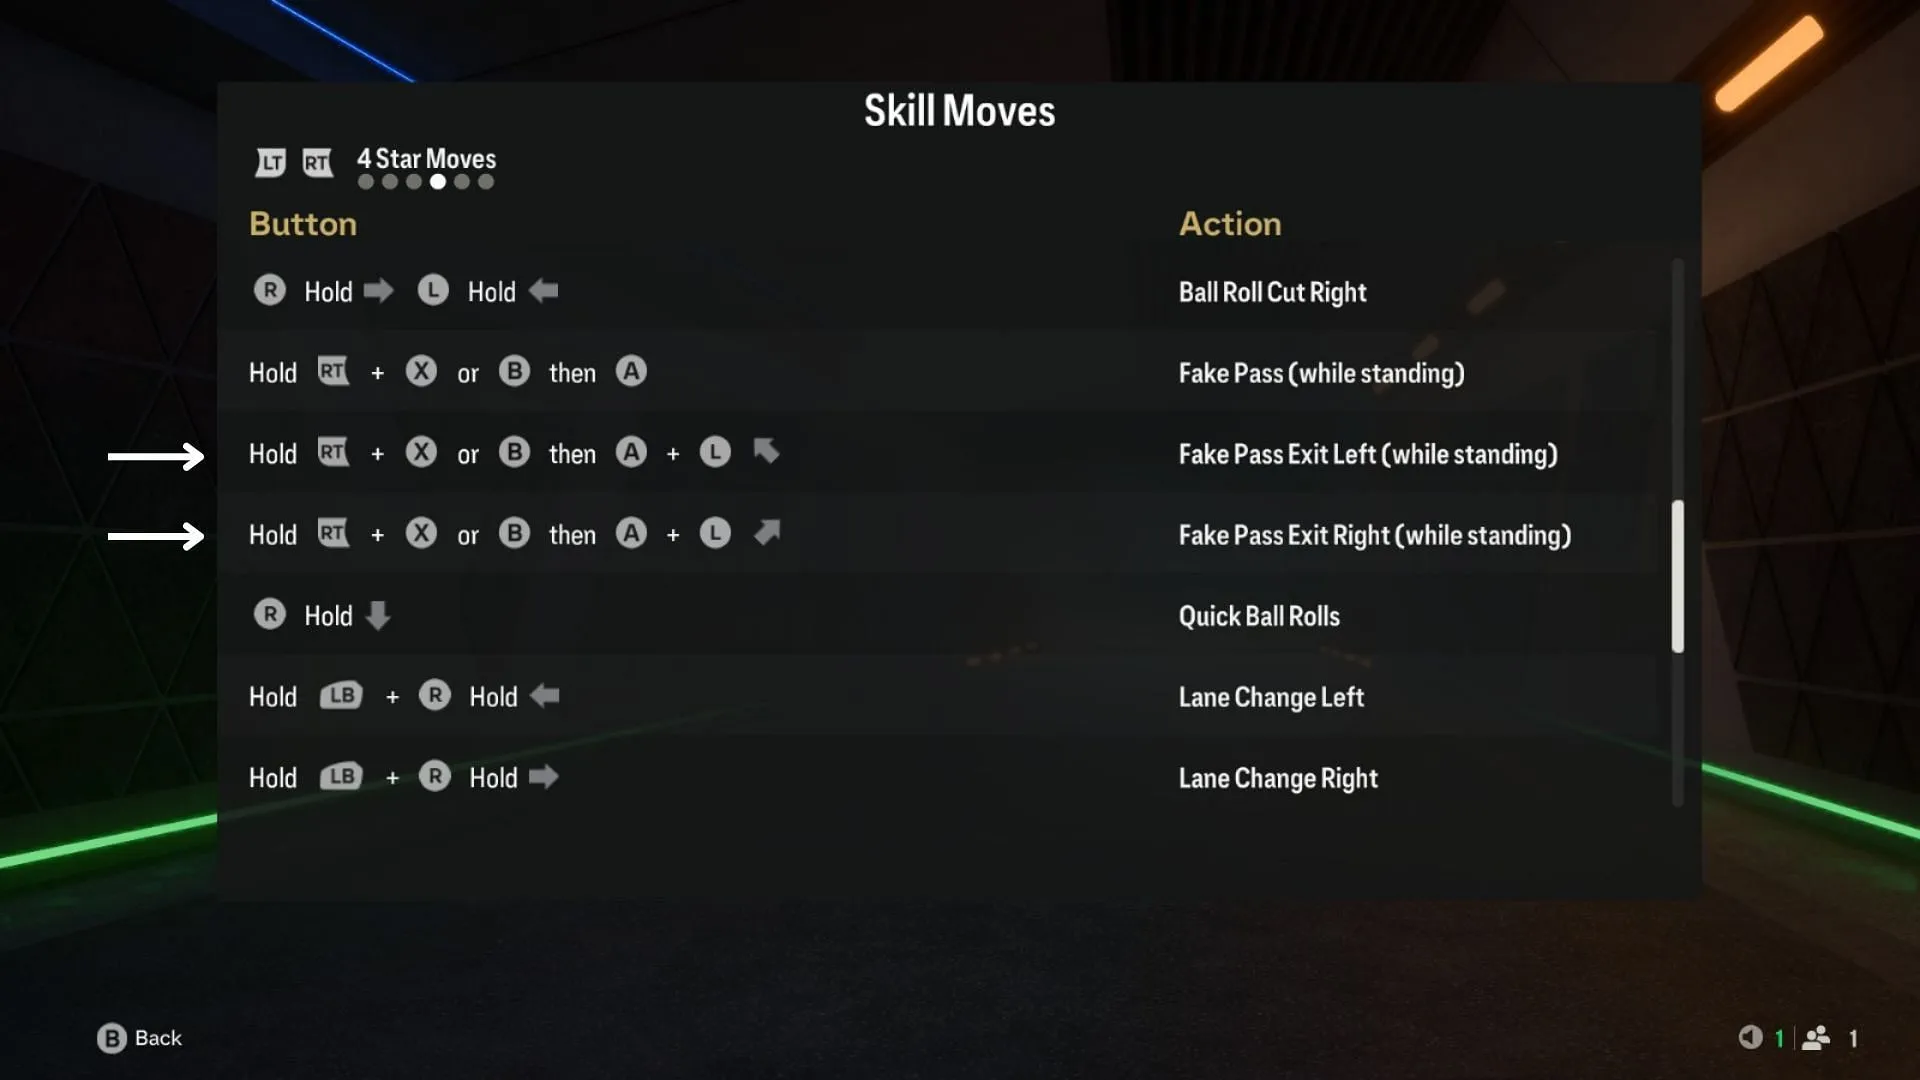Select the 4 Star Moves tab label
The height and width of the screenshot is (1080, 1920).
(426, 156)
